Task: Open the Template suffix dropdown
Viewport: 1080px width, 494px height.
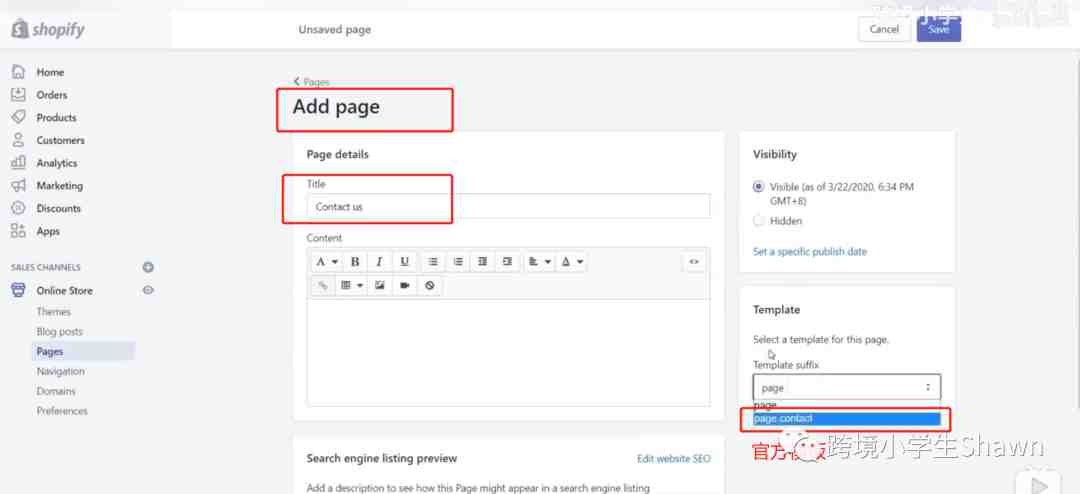Action: pyautogui.click(x=846, y=387)
